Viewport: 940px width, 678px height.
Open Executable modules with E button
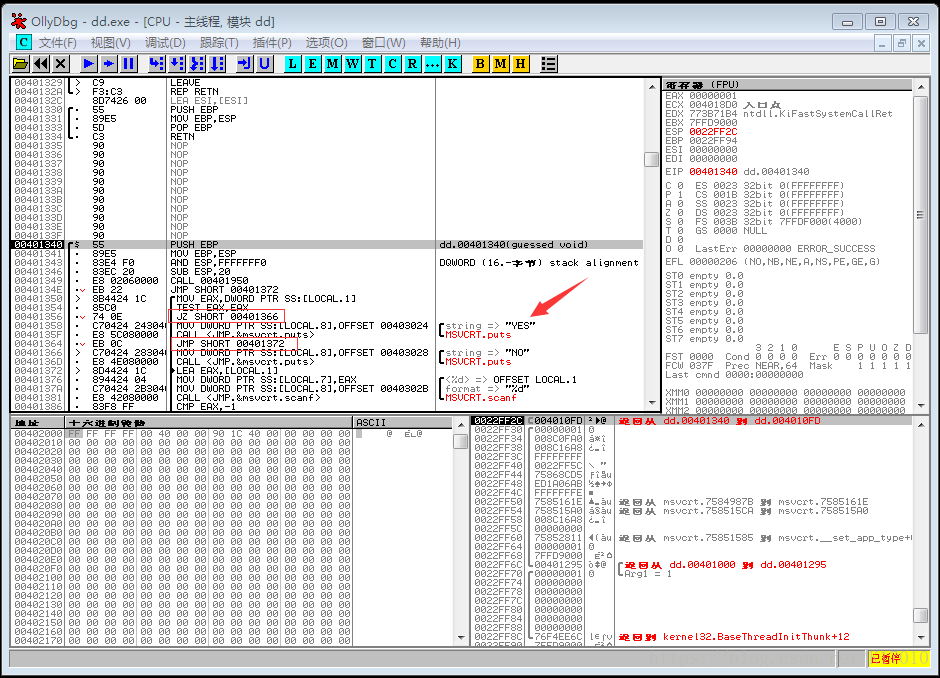[312, 64]
